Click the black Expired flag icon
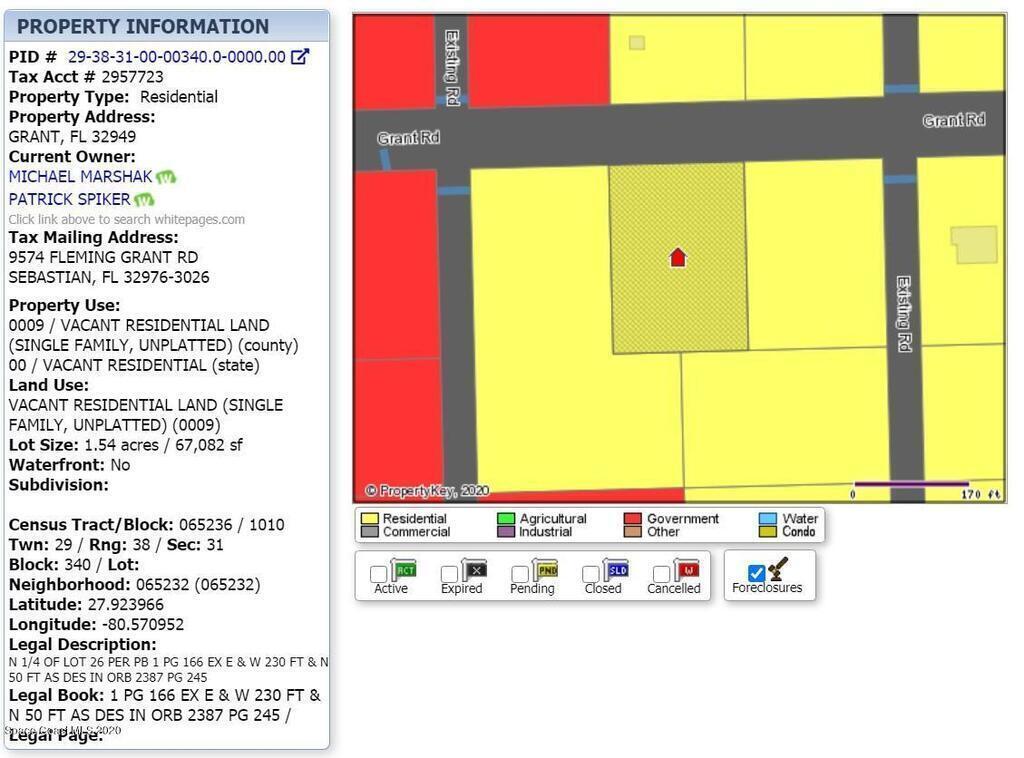1024x758 pixels. point(475,570)
